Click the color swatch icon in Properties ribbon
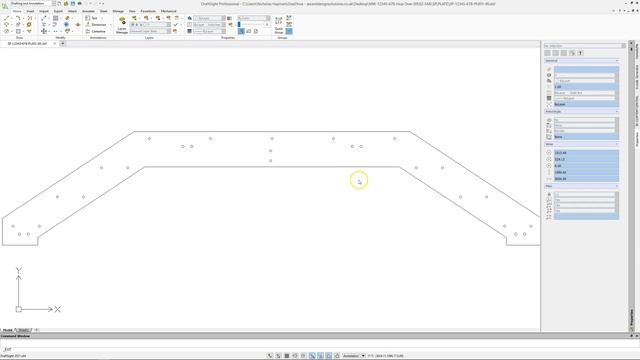 coord(229,18)
